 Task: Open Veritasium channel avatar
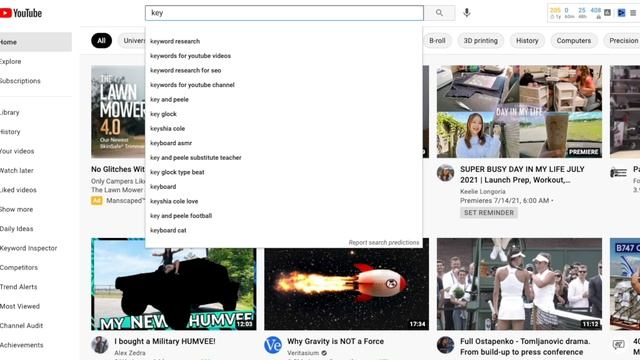click(x=273, y=345)
